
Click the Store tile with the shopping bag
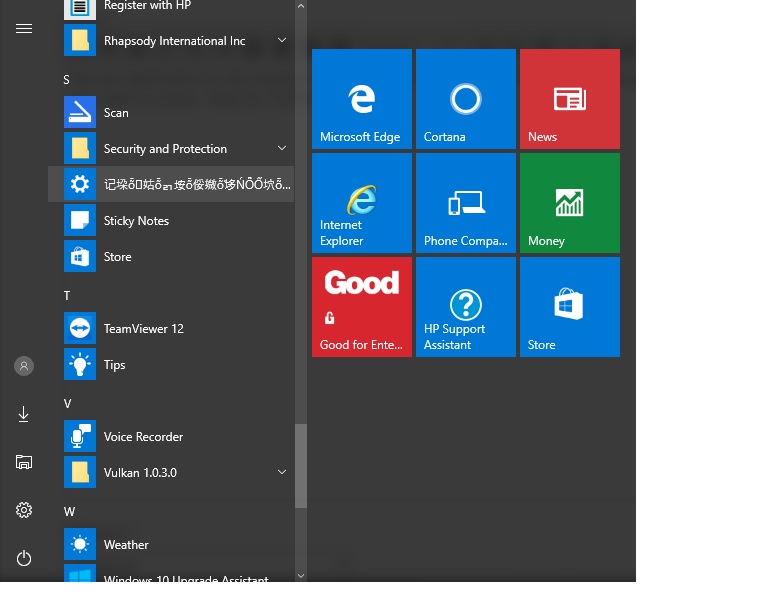point(570,307)
